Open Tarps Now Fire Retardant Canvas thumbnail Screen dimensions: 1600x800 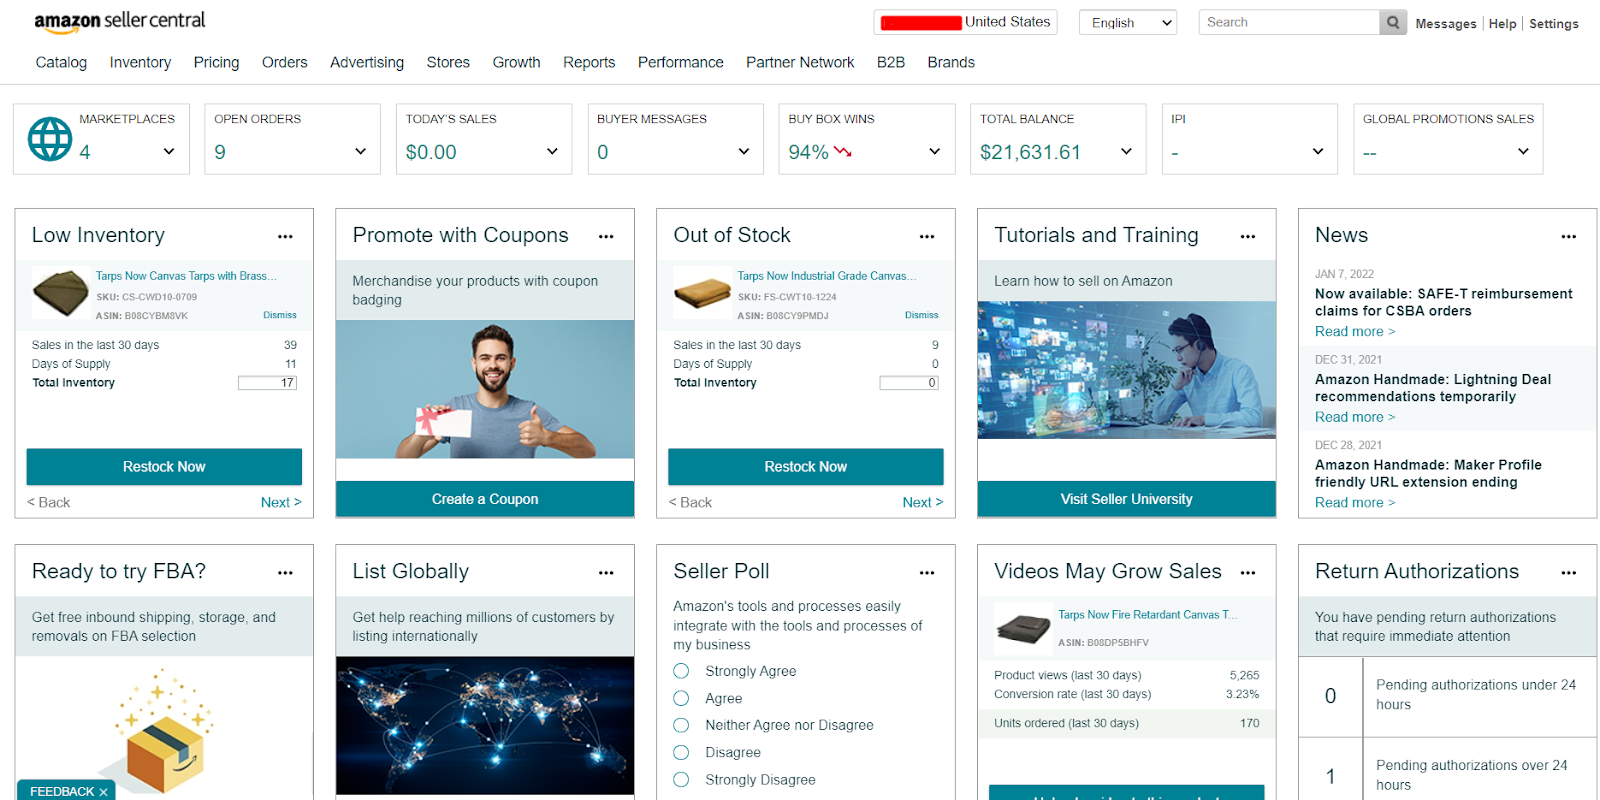tap(1022, 629)
